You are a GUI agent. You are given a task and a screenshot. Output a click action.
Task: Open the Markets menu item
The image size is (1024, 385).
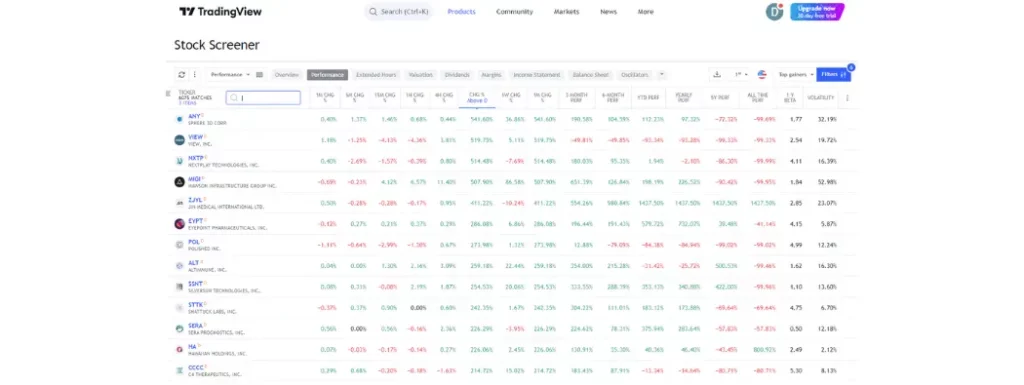566,12
